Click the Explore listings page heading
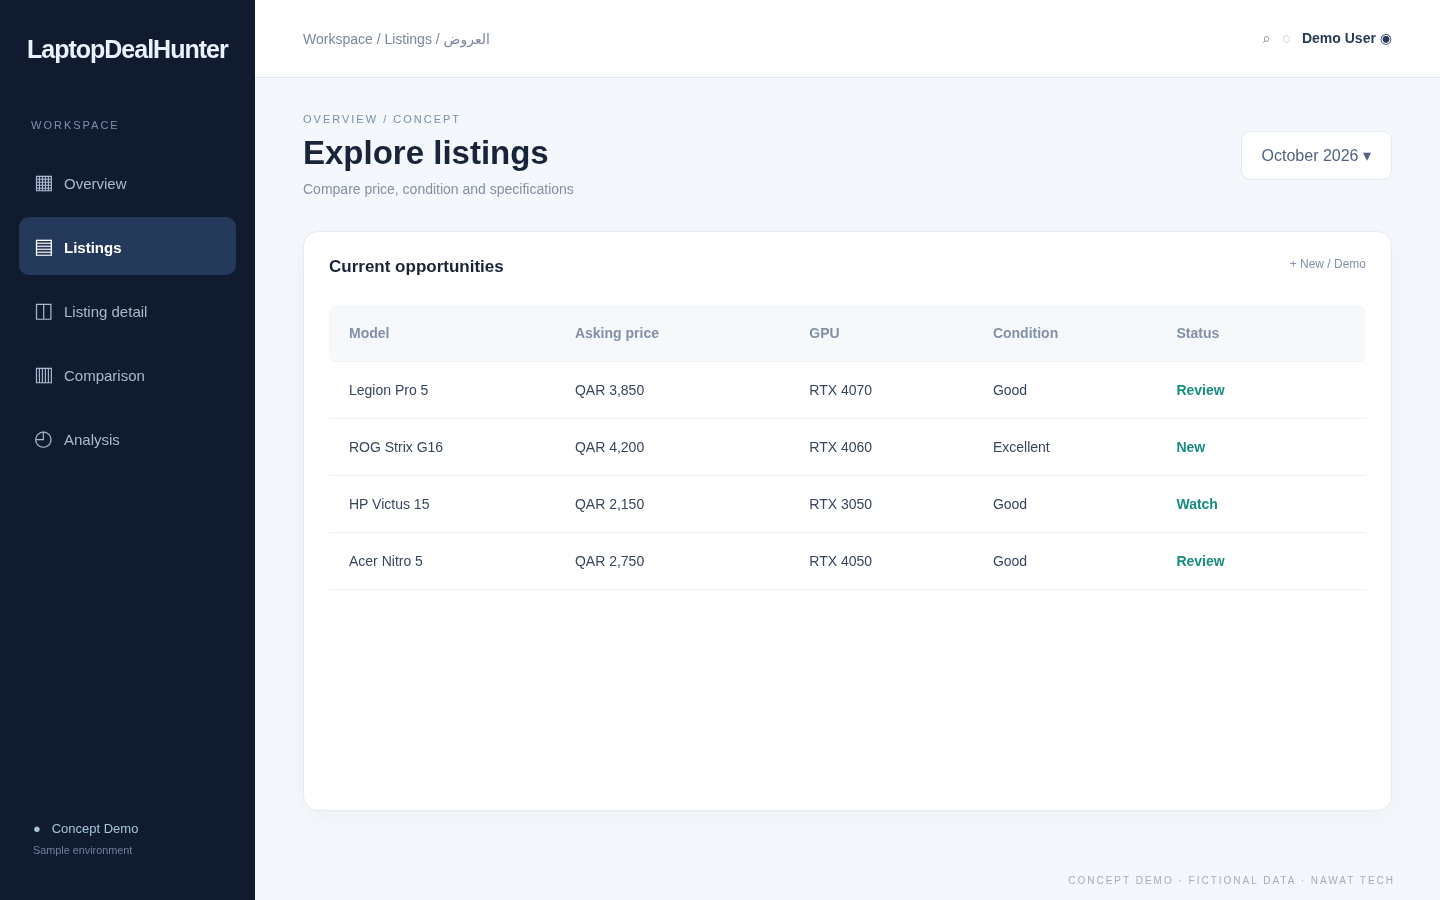1440x900 pixels. coord(426,153)
